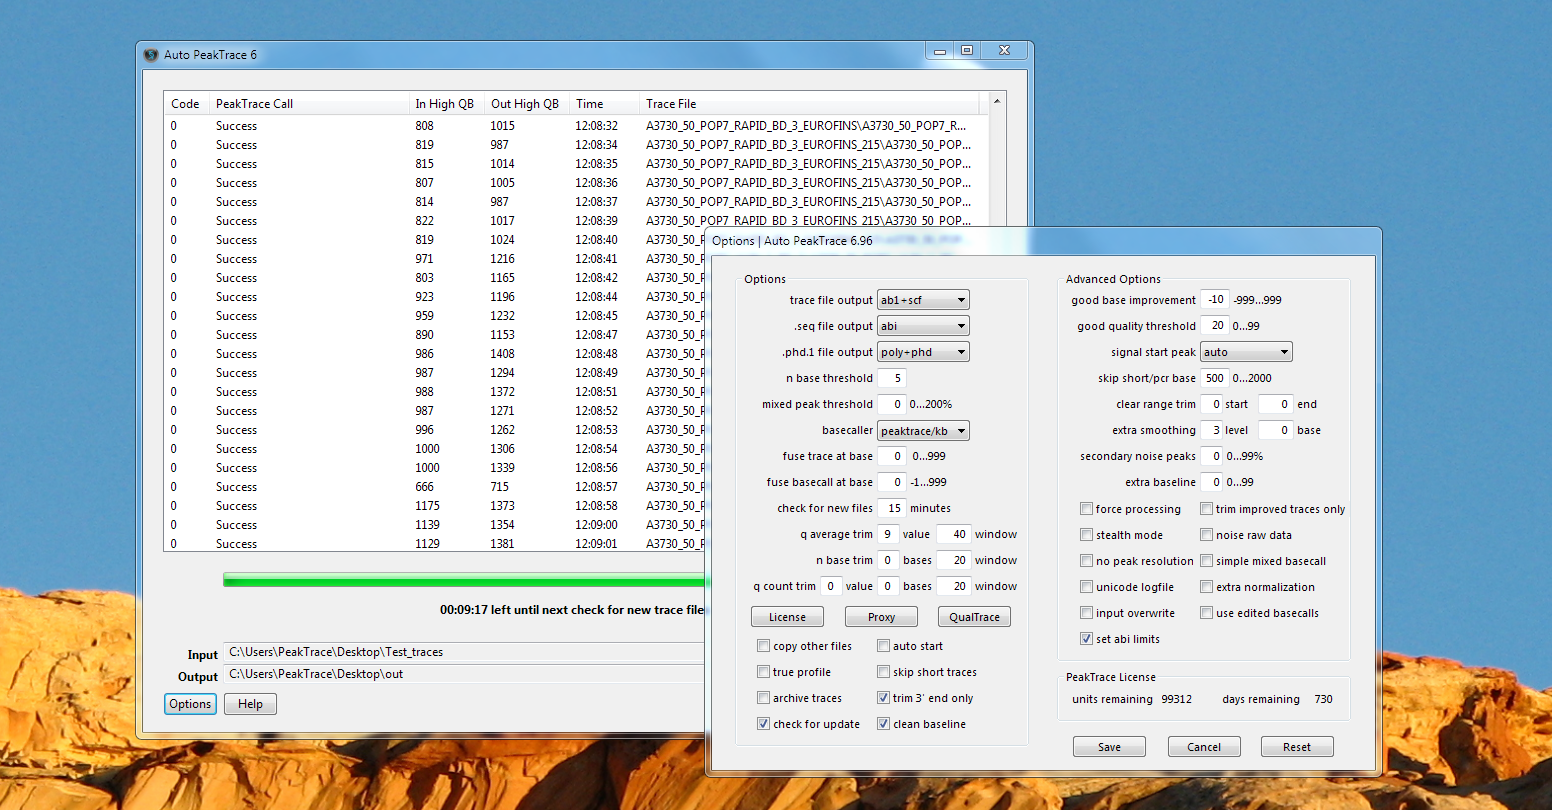Enable no peak resolution checkbox
The width and height of the screenshot is (1552, 810).
tap(1087, 561)
